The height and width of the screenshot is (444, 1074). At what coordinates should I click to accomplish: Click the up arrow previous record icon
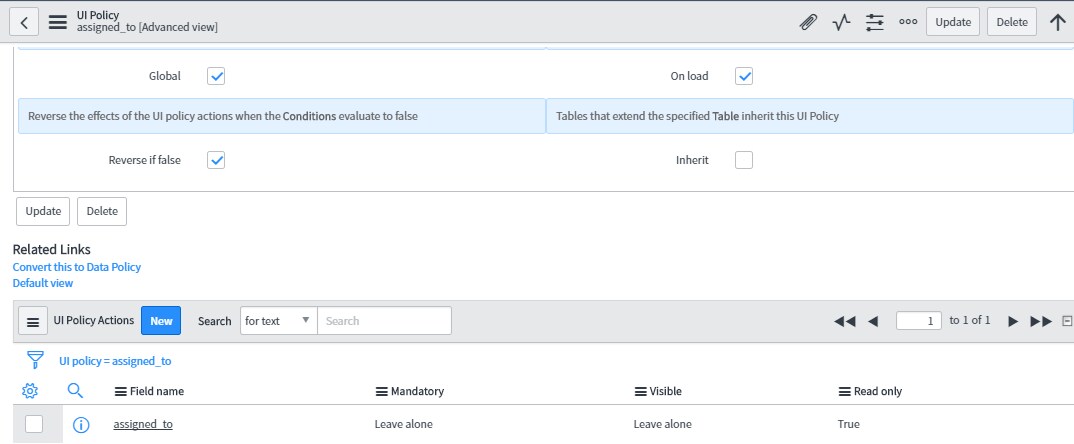1058,22
